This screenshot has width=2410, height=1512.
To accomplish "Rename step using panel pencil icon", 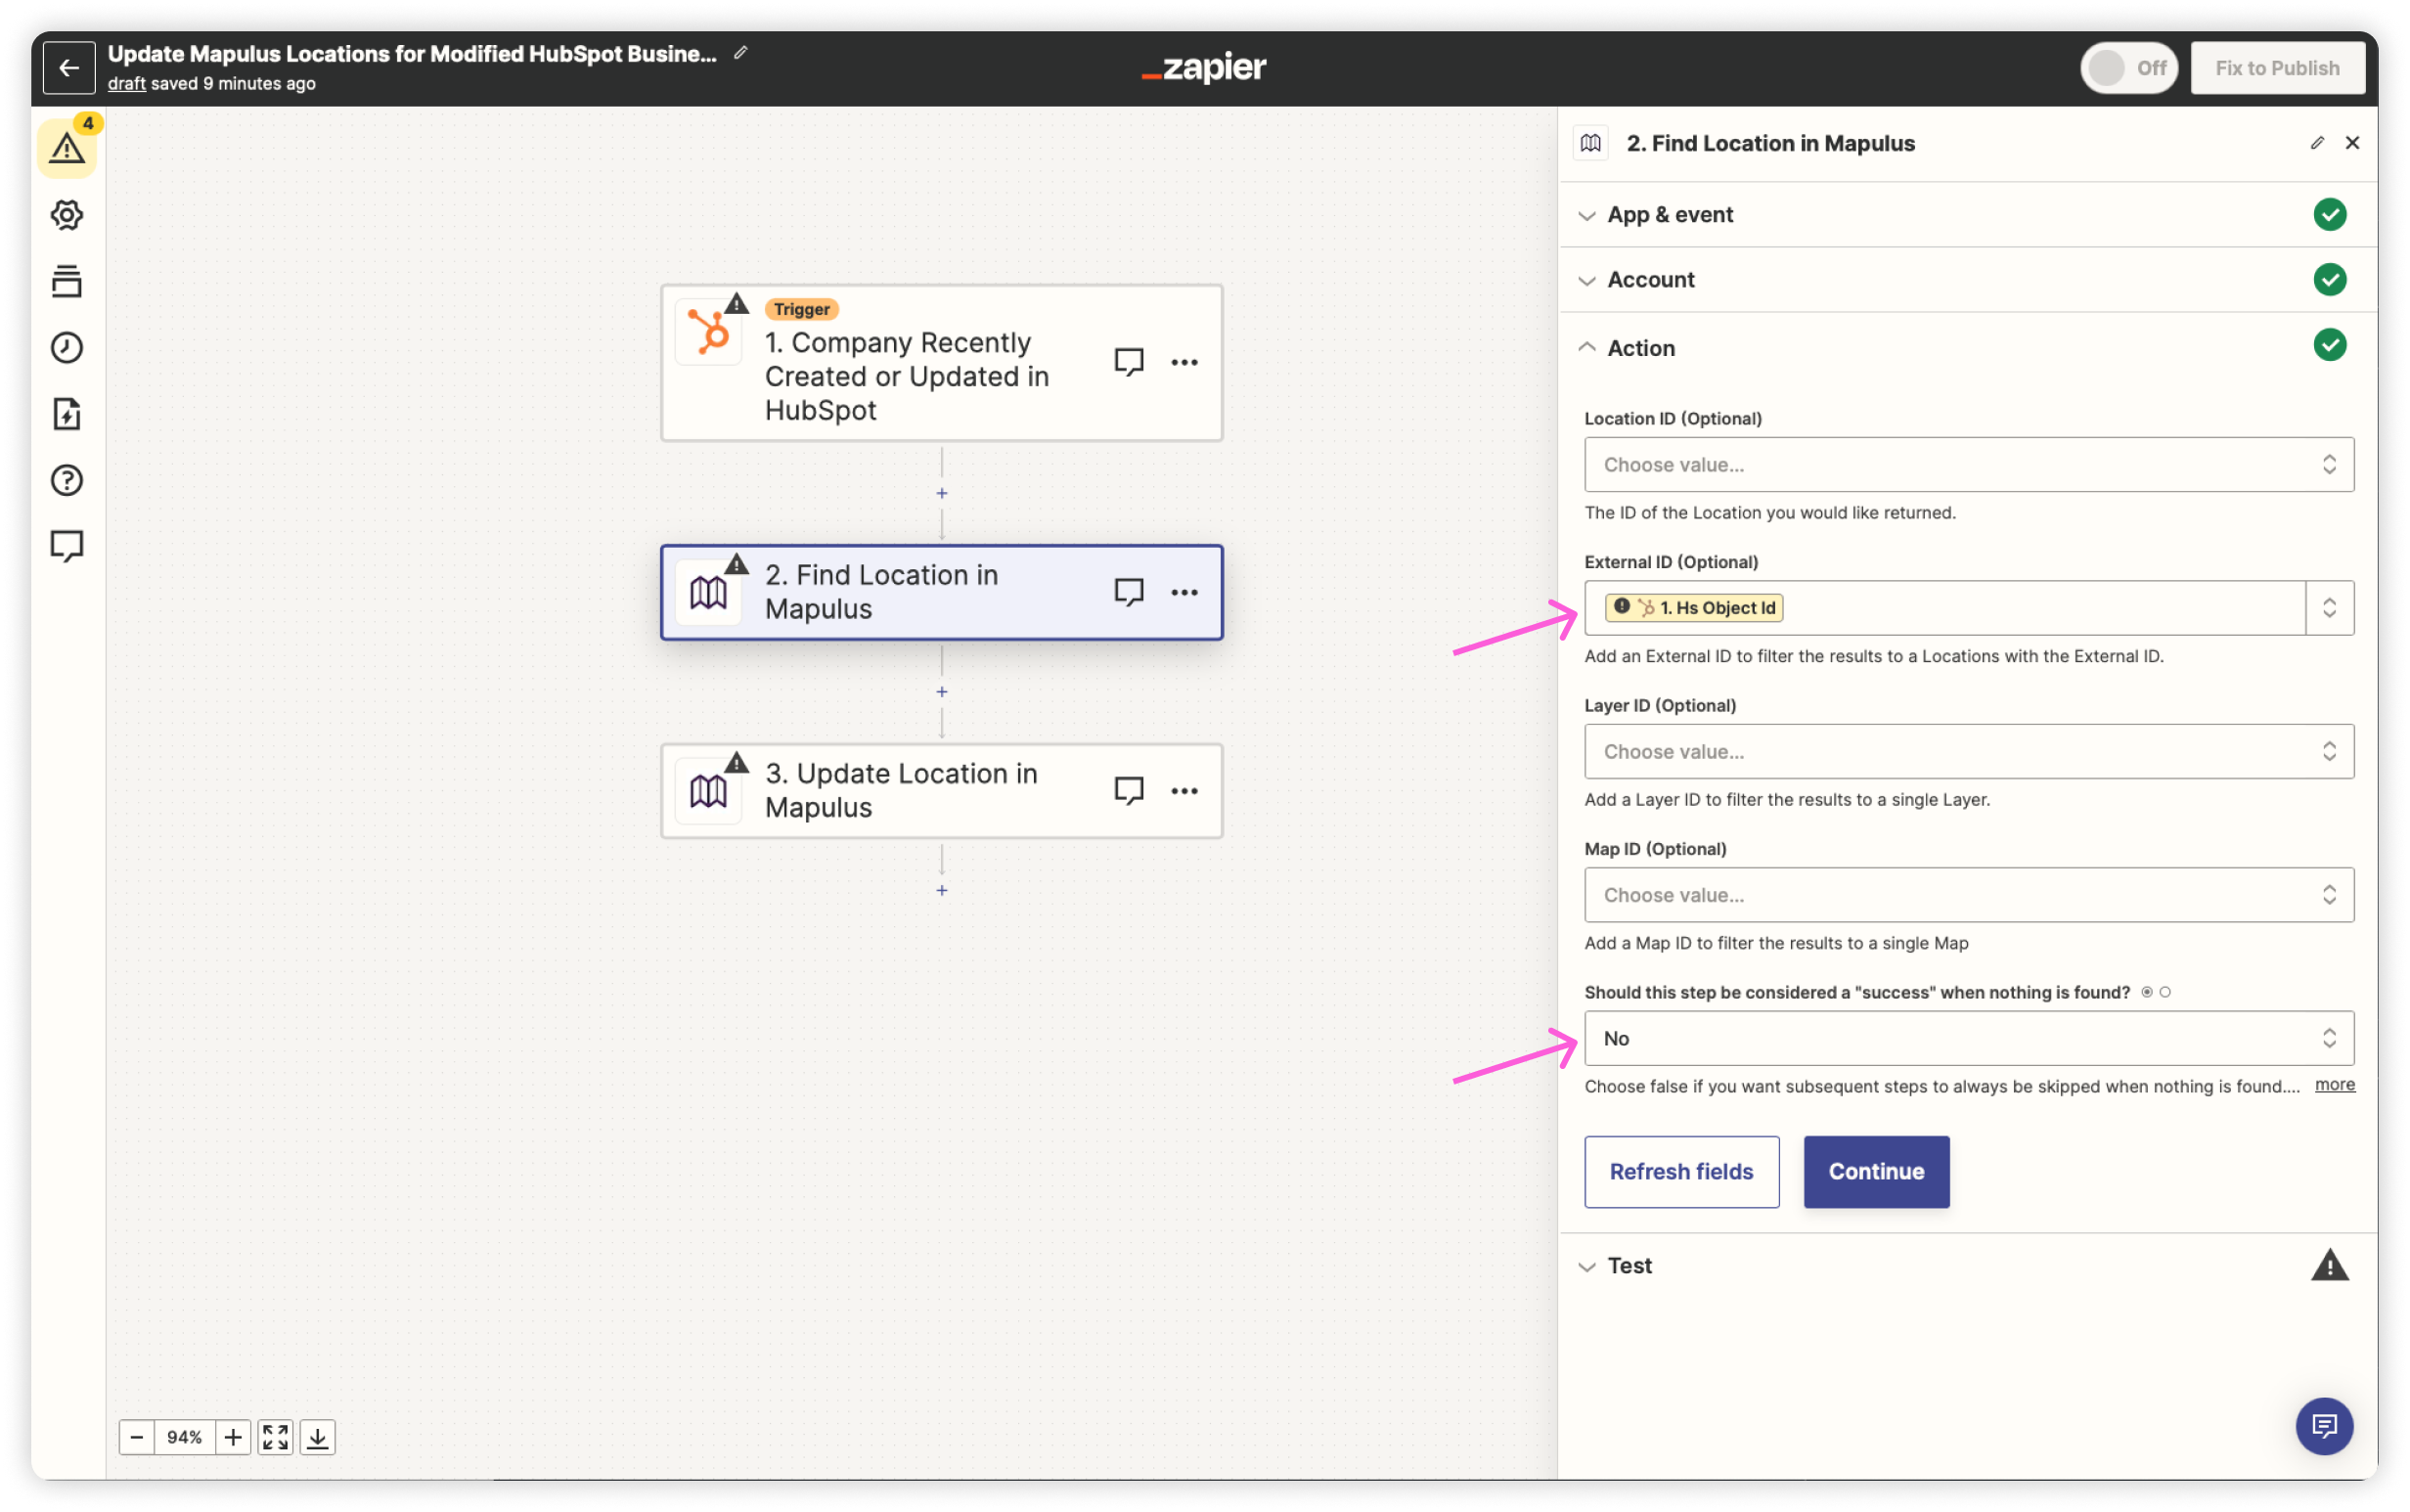I will point(2317,143).
